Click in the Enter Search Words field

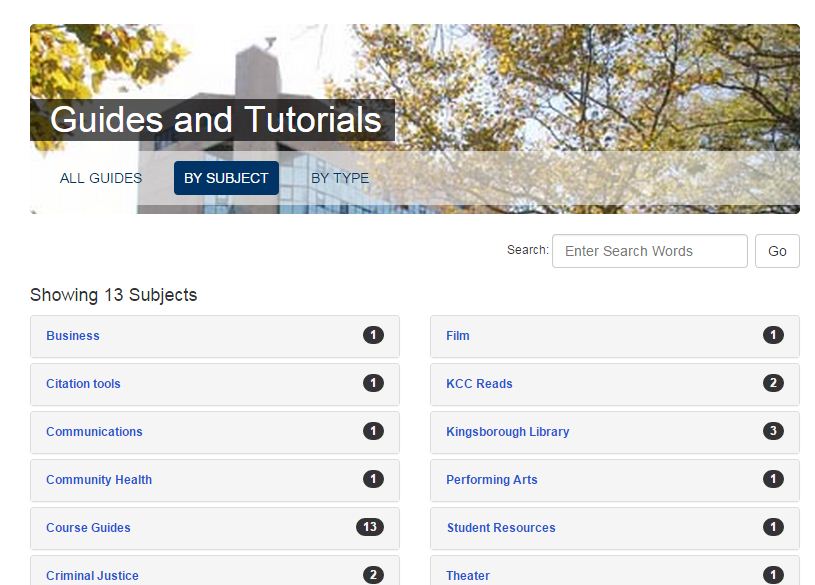coord(649,251)
